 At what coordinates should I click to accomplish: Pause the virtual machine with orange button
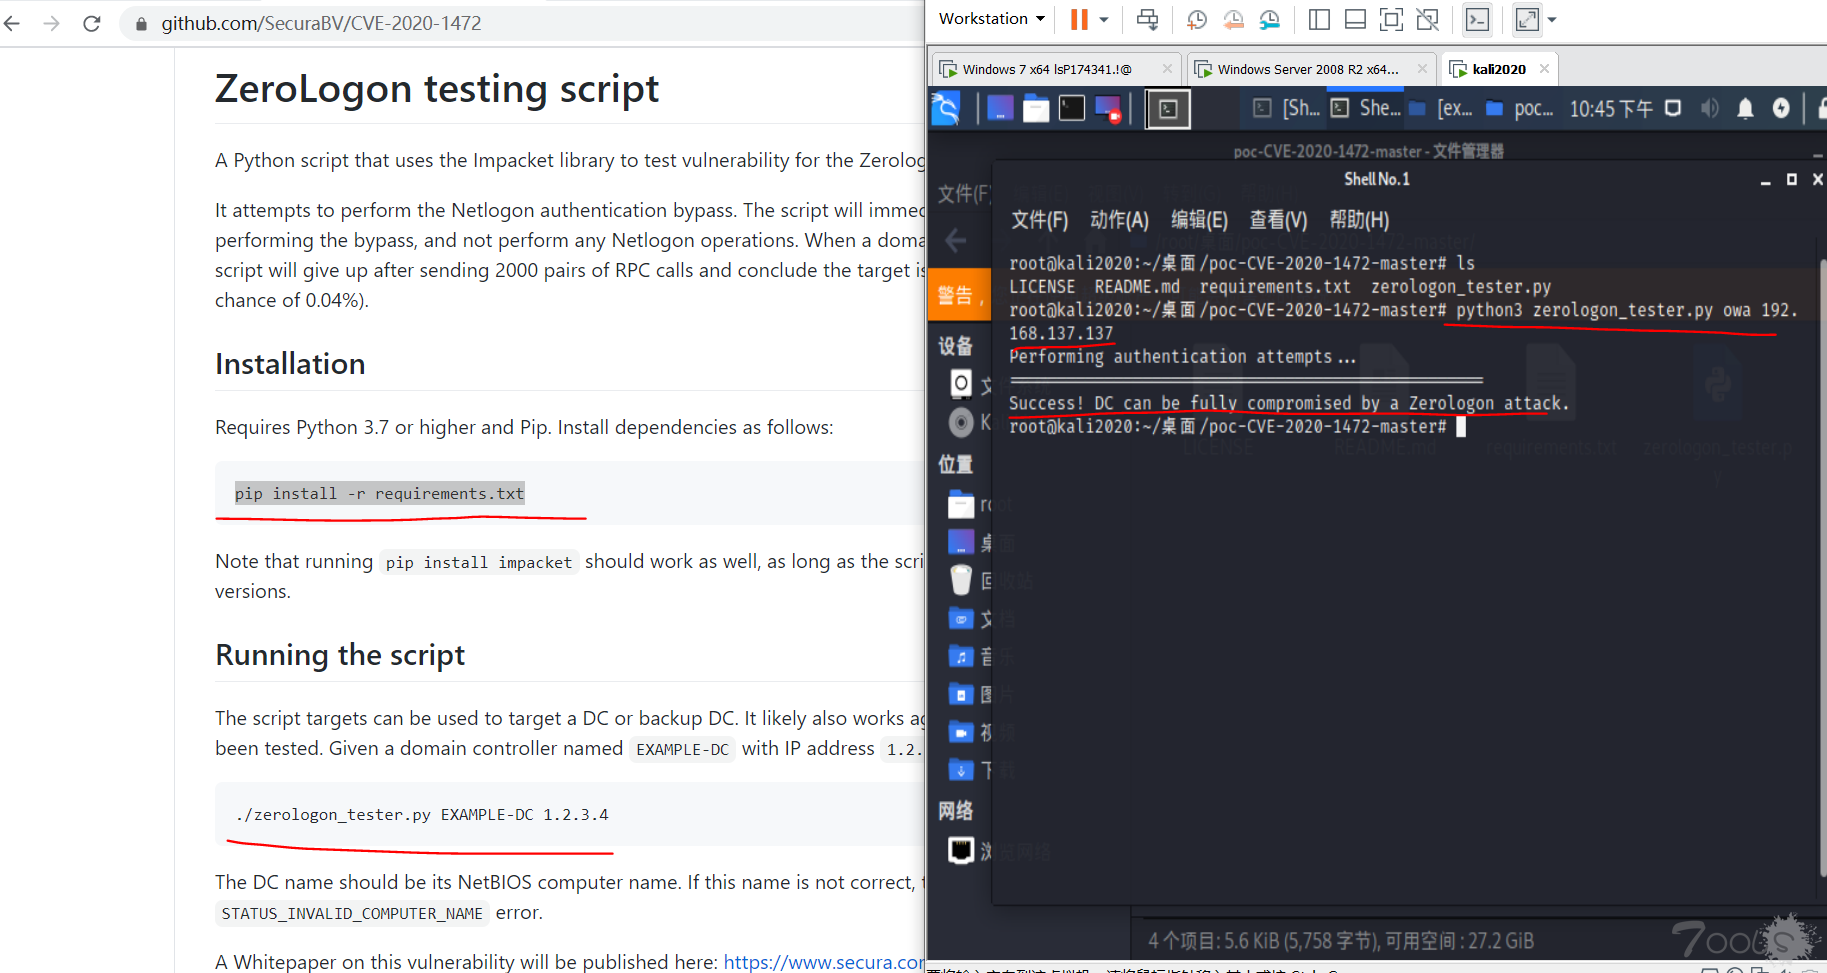pos(1079,19)
